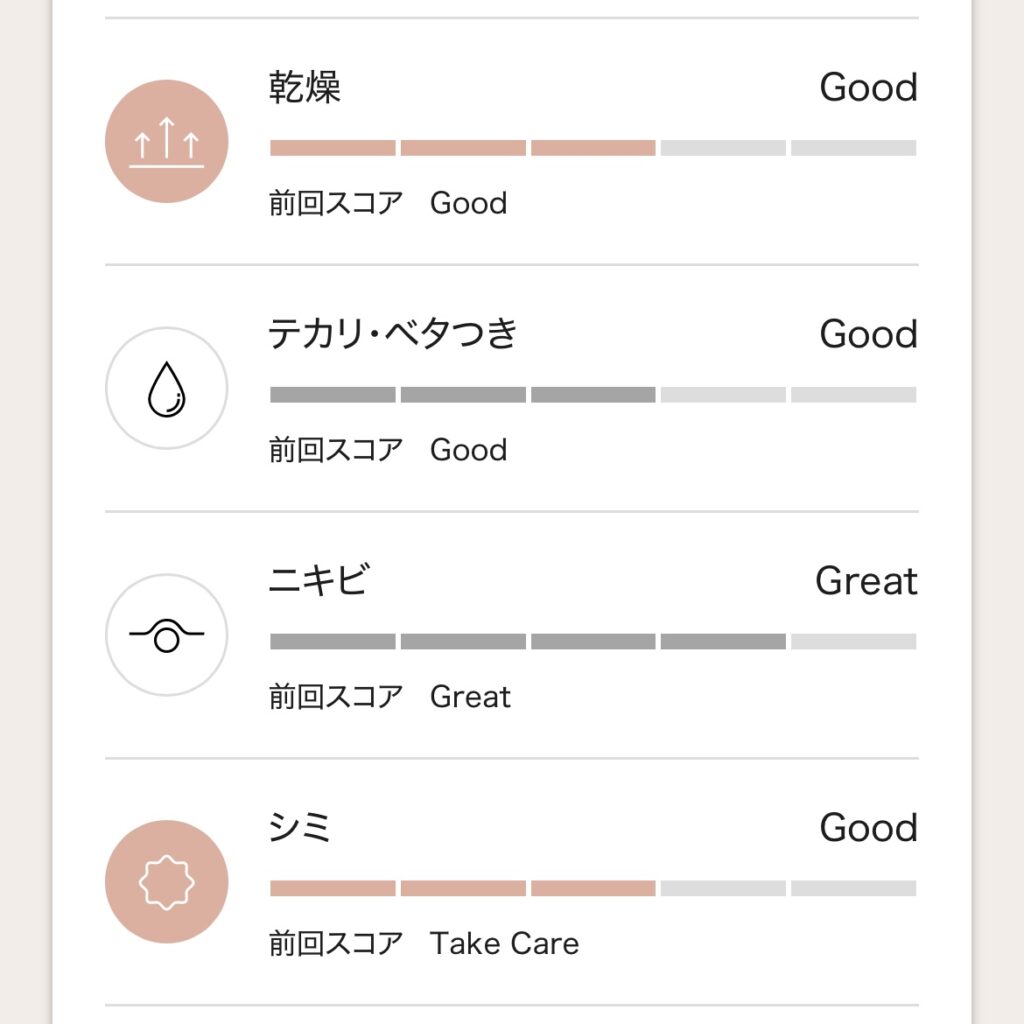Select the ニキビ category label
The height and width of the screenshot is (1024, 1024).
tap(319, 581)
